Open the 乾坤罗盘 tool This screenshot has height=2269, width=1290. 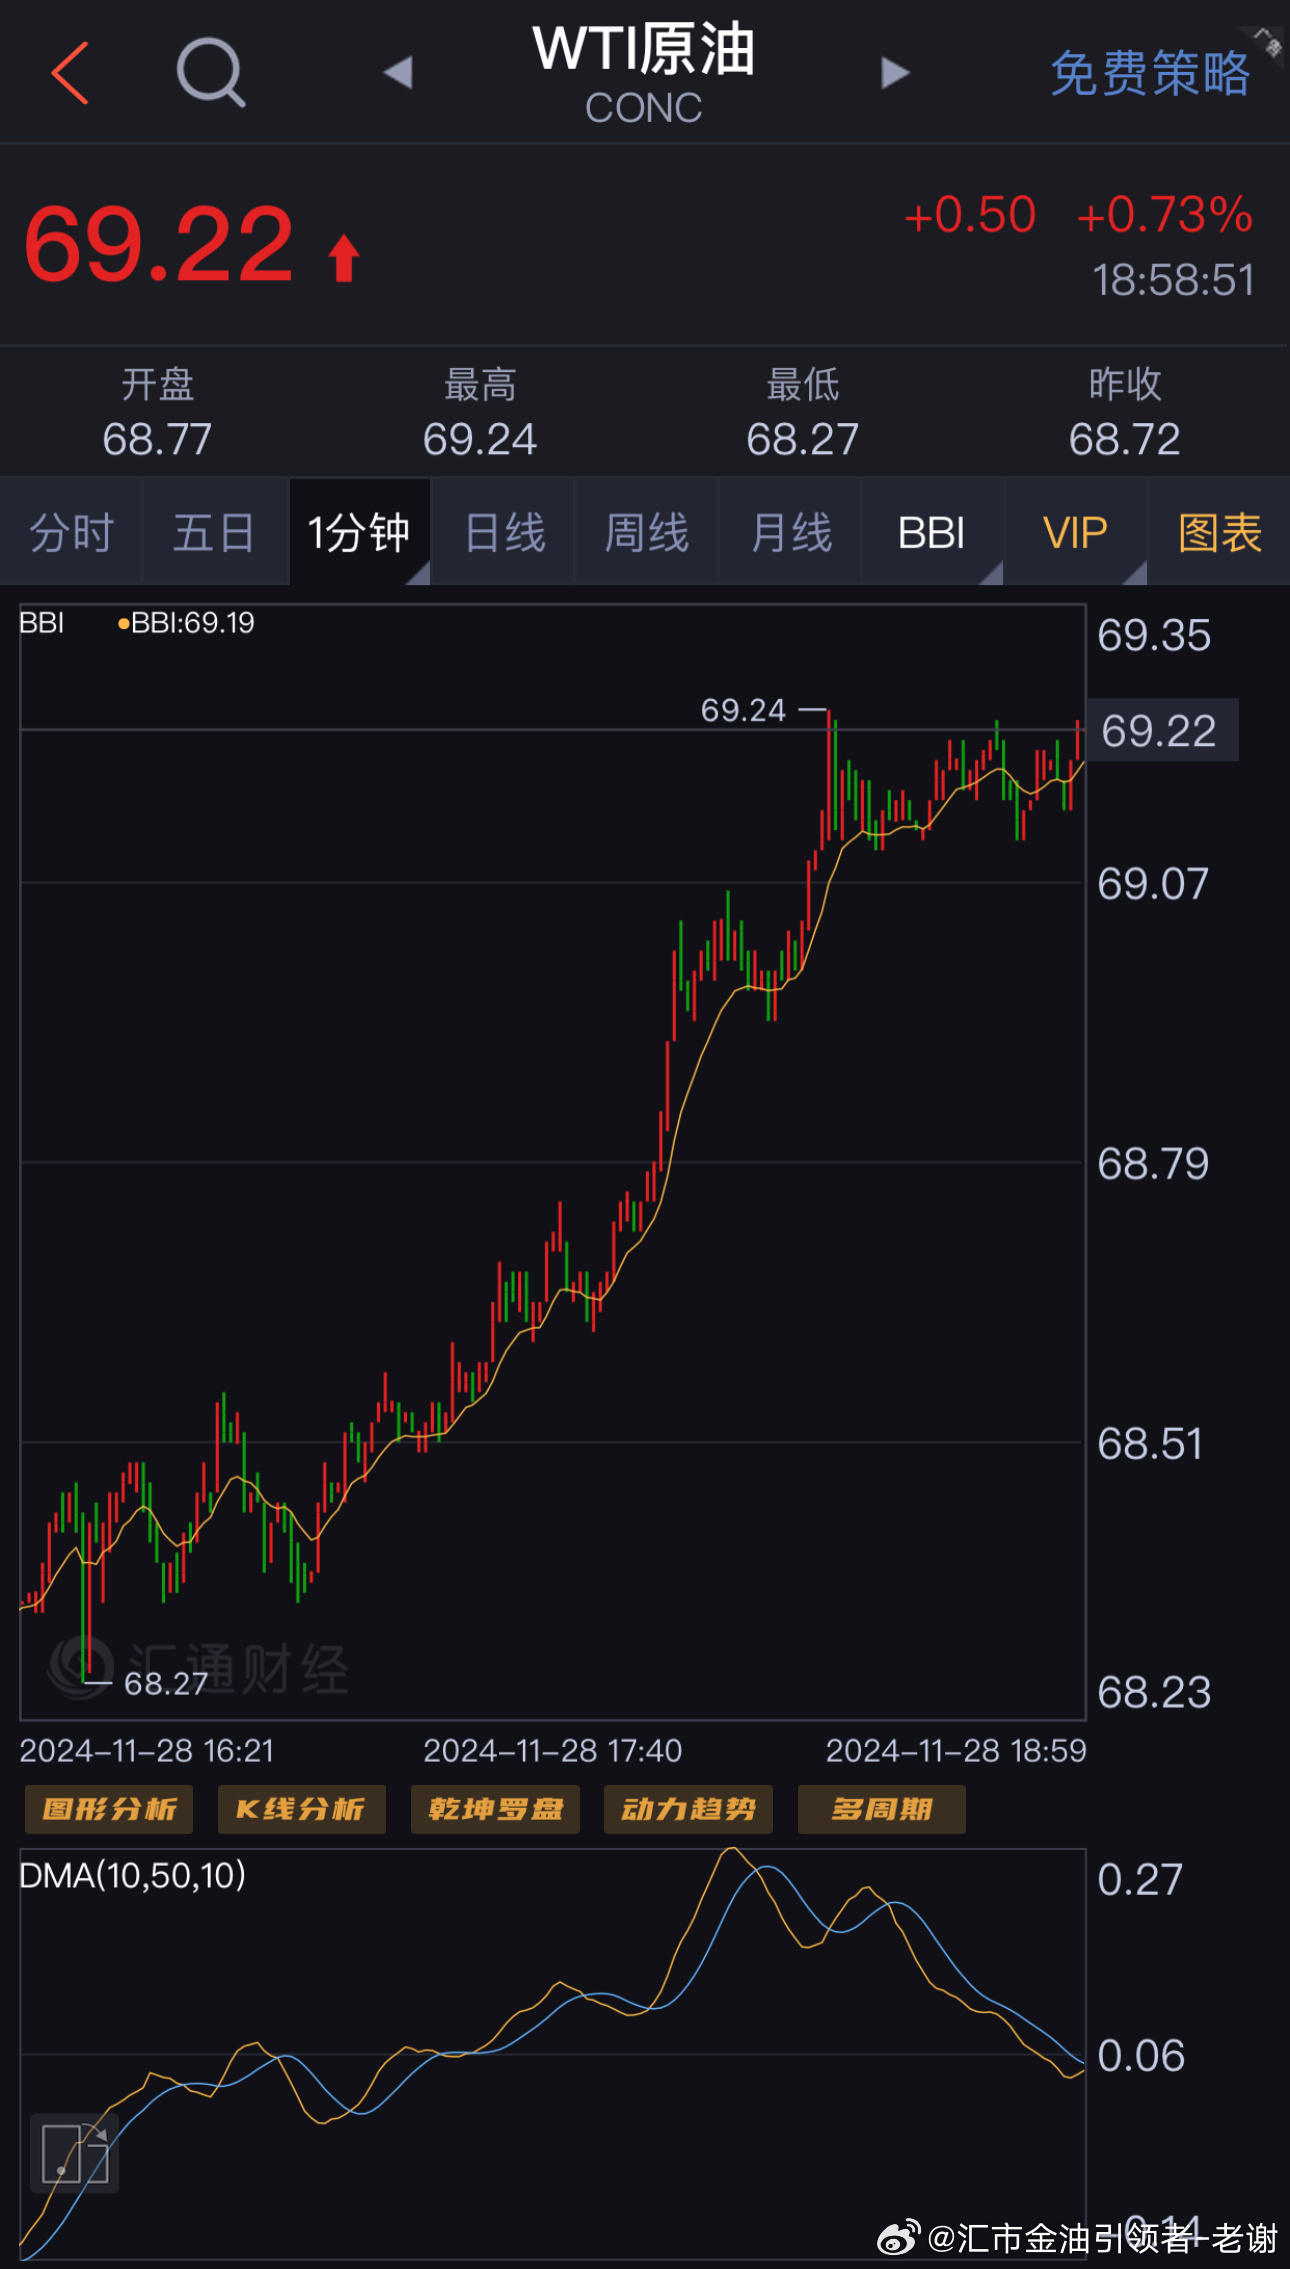[x=495, y=1809]
